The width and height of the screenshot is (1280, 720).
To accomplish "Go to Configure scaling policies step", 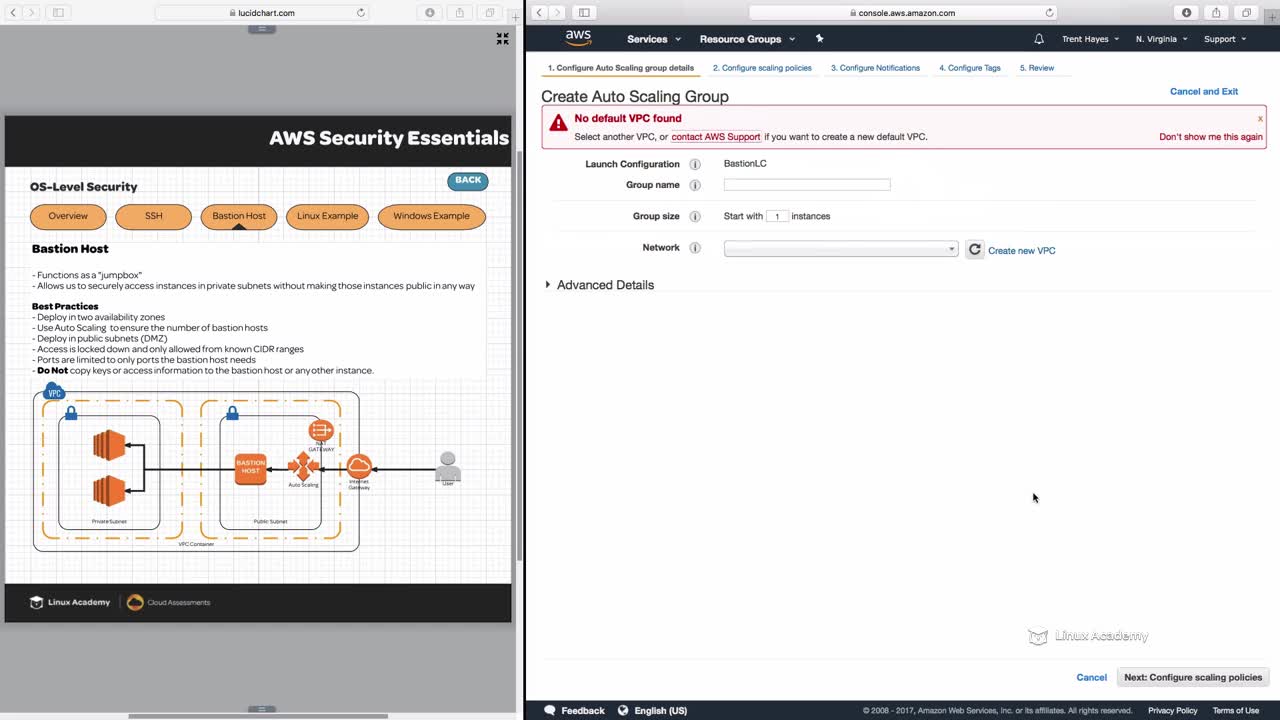I will pyautogui.click(x=762, y=68).
